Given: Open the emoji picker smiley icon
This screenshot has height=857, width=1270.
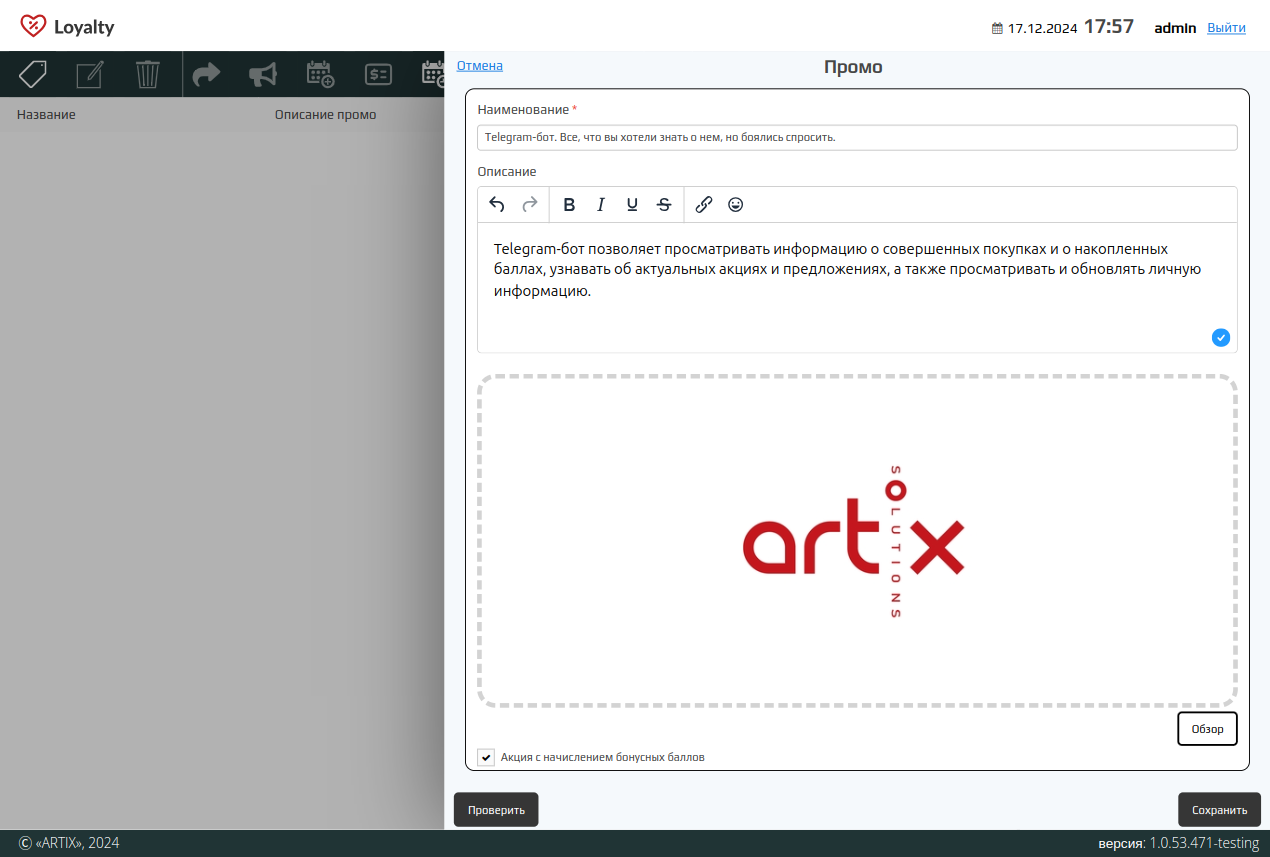Looking at the screenshot, I should (x=736, y=205).
